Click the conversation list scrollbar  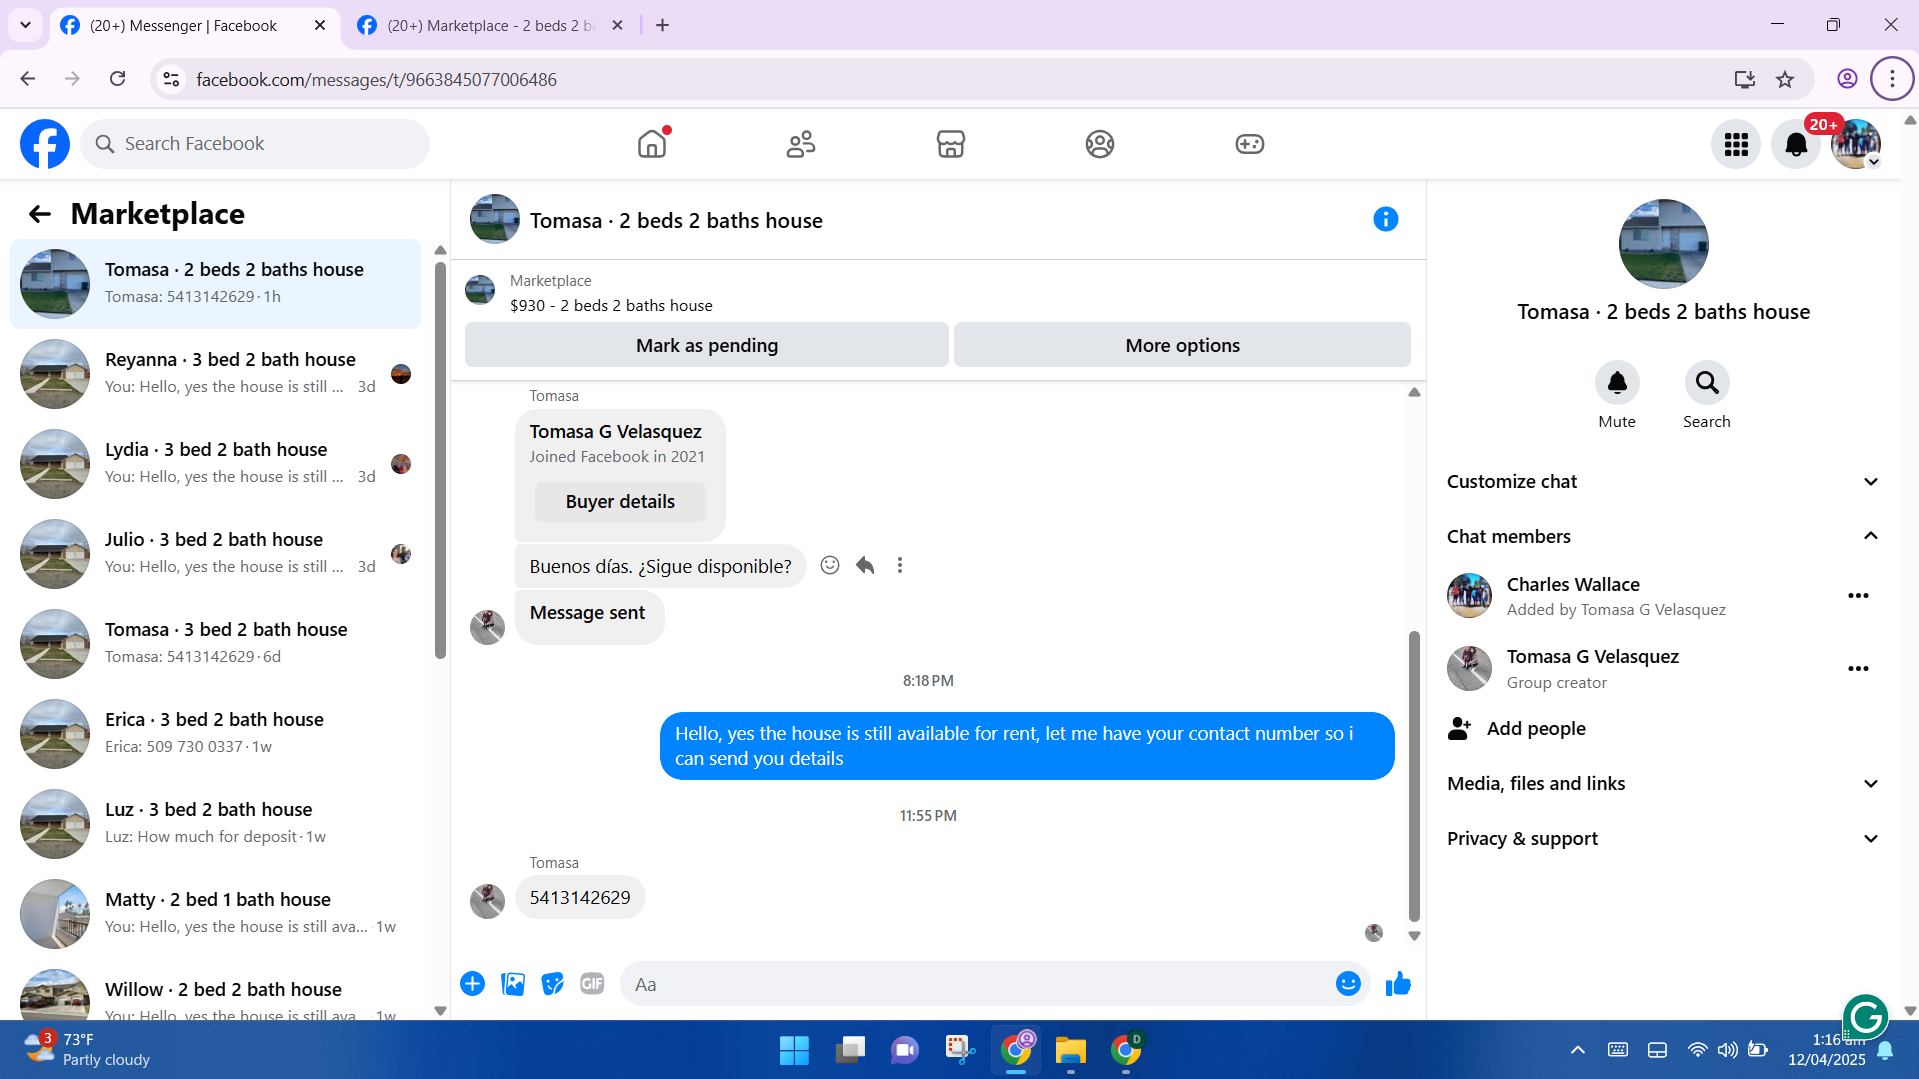pyautogui.click(x=440, y=460)
